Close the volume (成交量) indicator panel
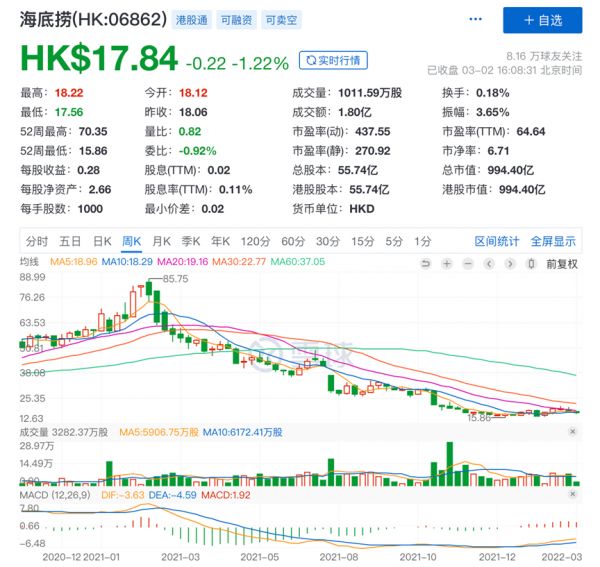The image size is (600, 567). (572, 432)
